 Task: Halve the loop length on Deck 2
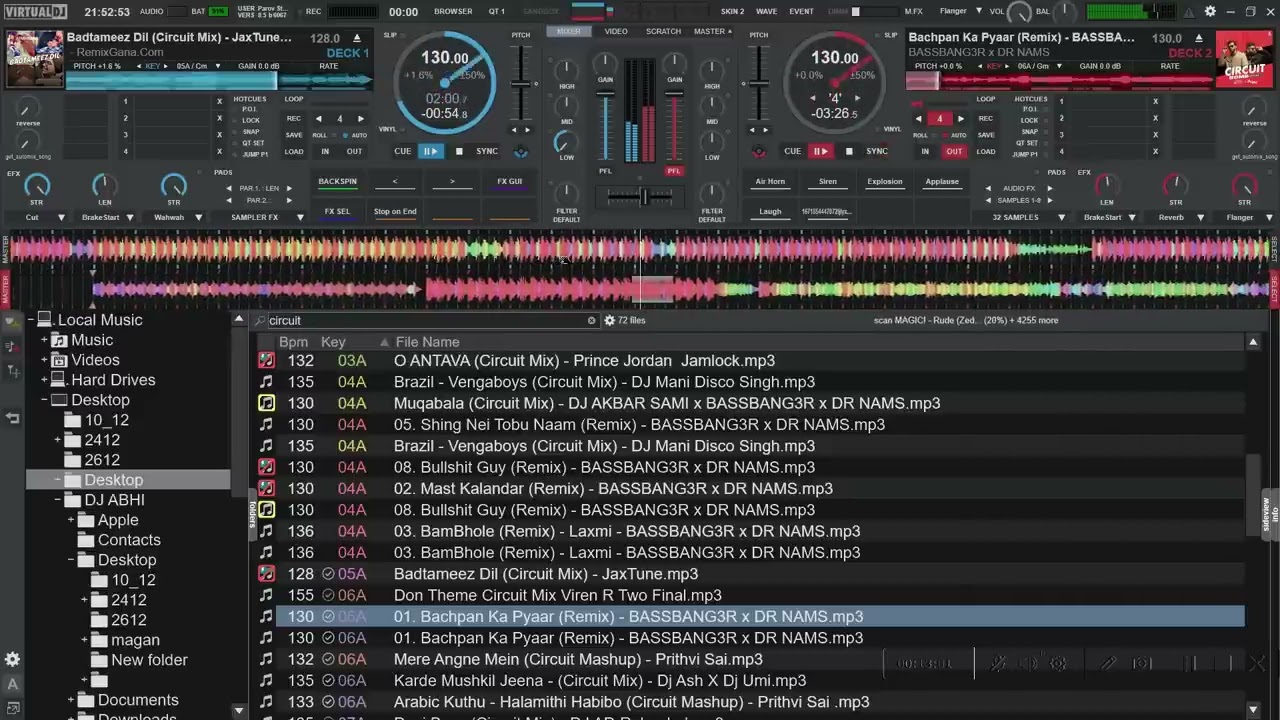coord(919,118)
